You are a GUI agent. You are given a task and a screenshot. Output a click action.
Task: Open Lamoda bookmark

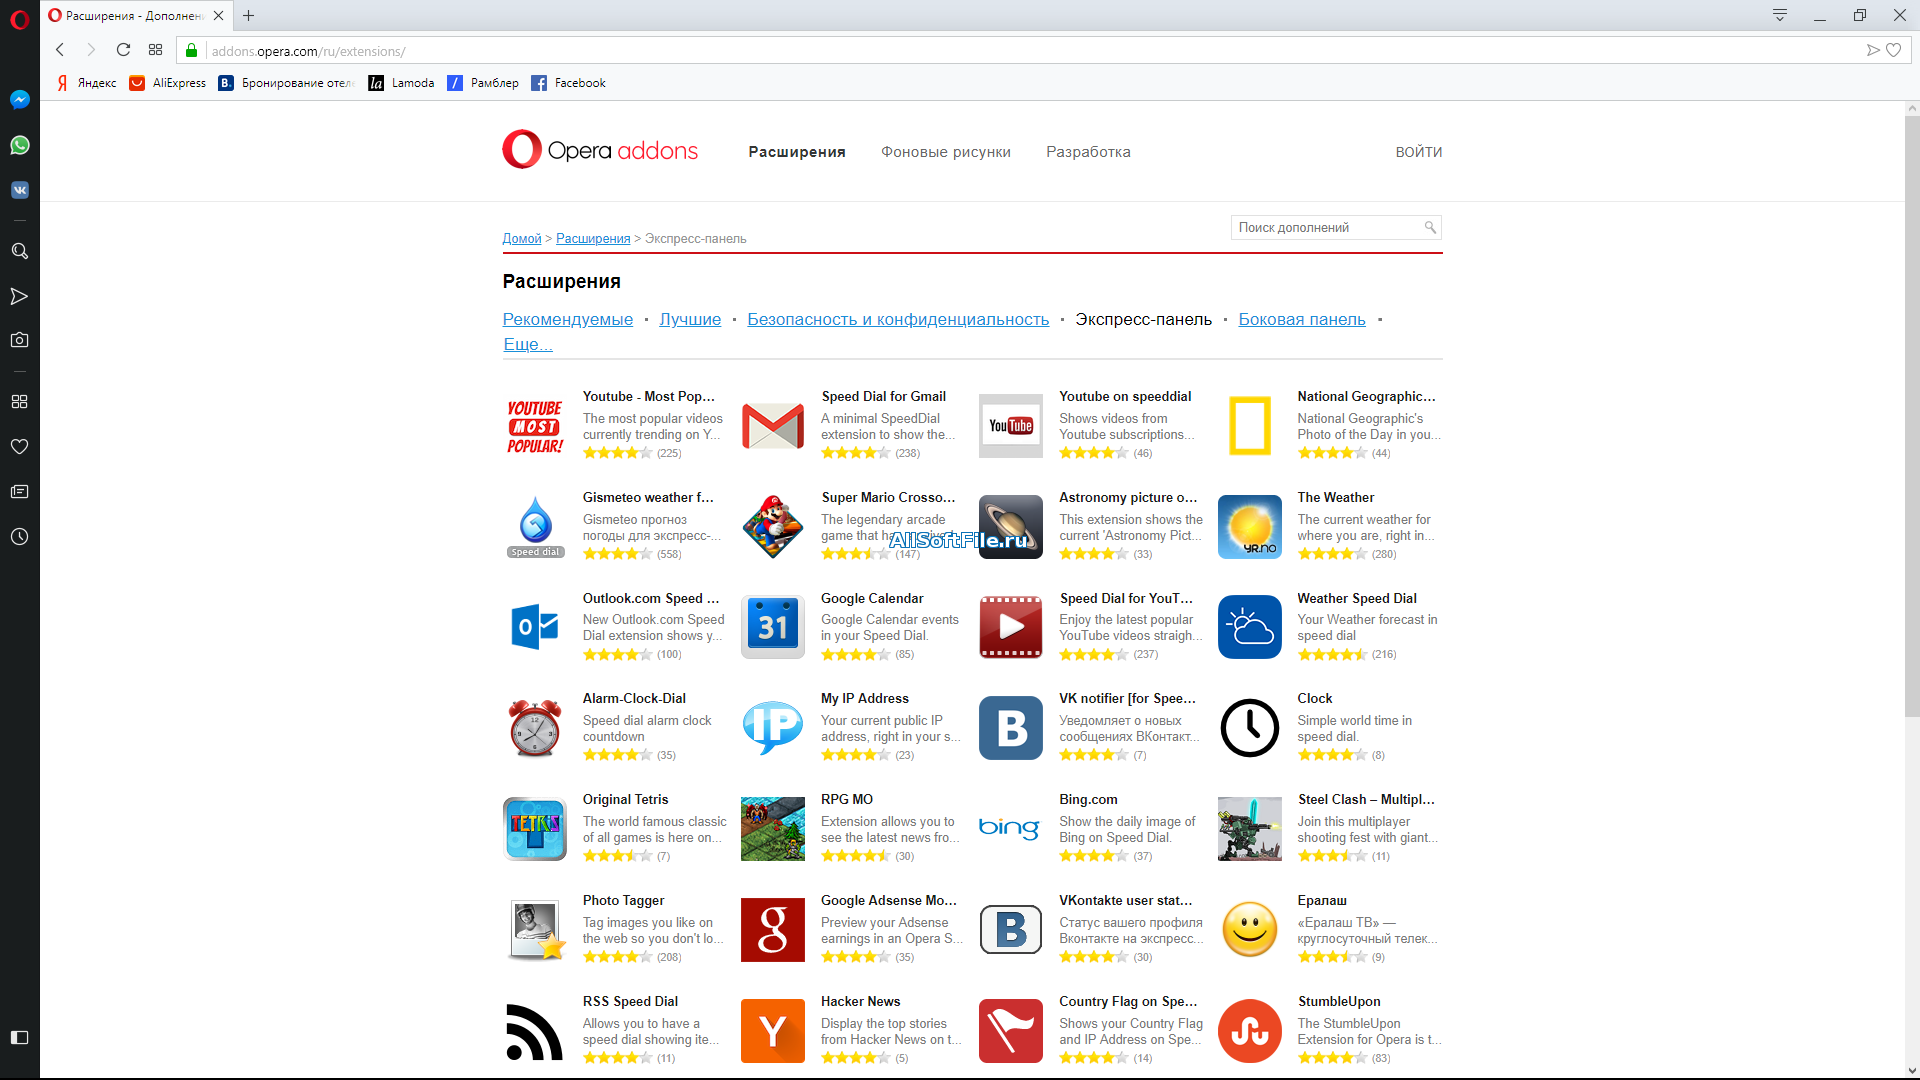(x=402, y=83)
